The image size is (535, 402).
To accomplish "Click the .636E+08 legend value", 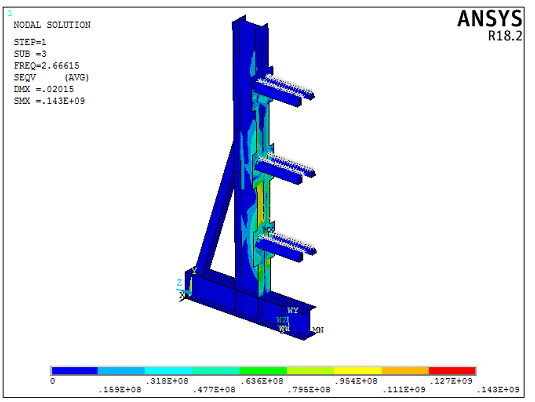I will point(262,381).
